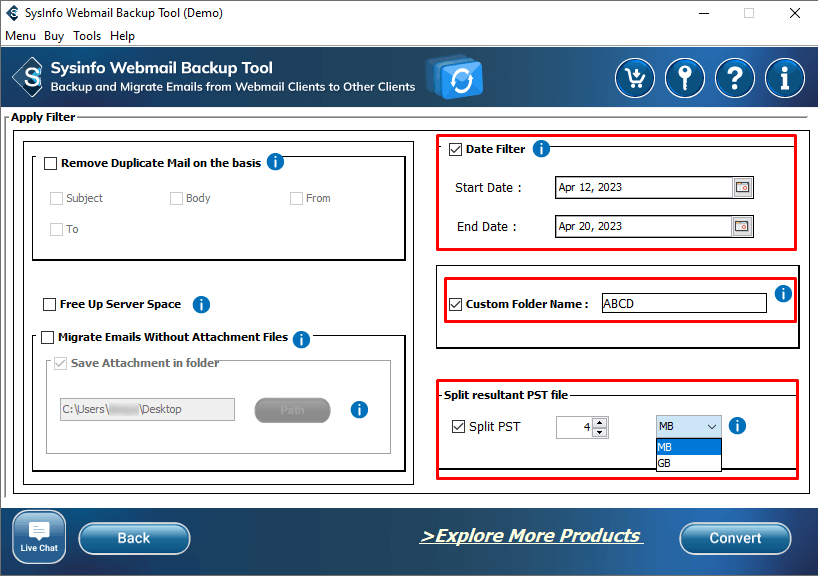Show info for Remove Duplicate Mail
The height and width of the screenshot is (576, 818).
(x=275, y=162)
